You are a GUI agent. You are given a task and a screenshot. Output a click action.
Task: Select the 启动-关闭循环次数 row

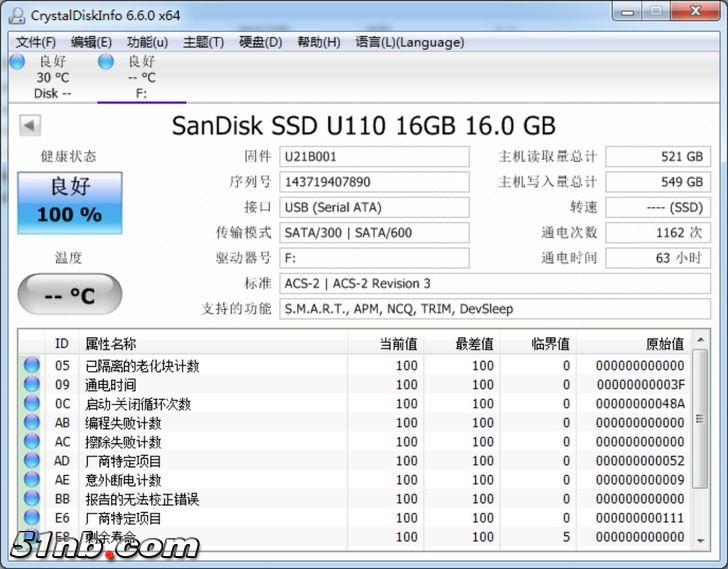click(355, 403)
